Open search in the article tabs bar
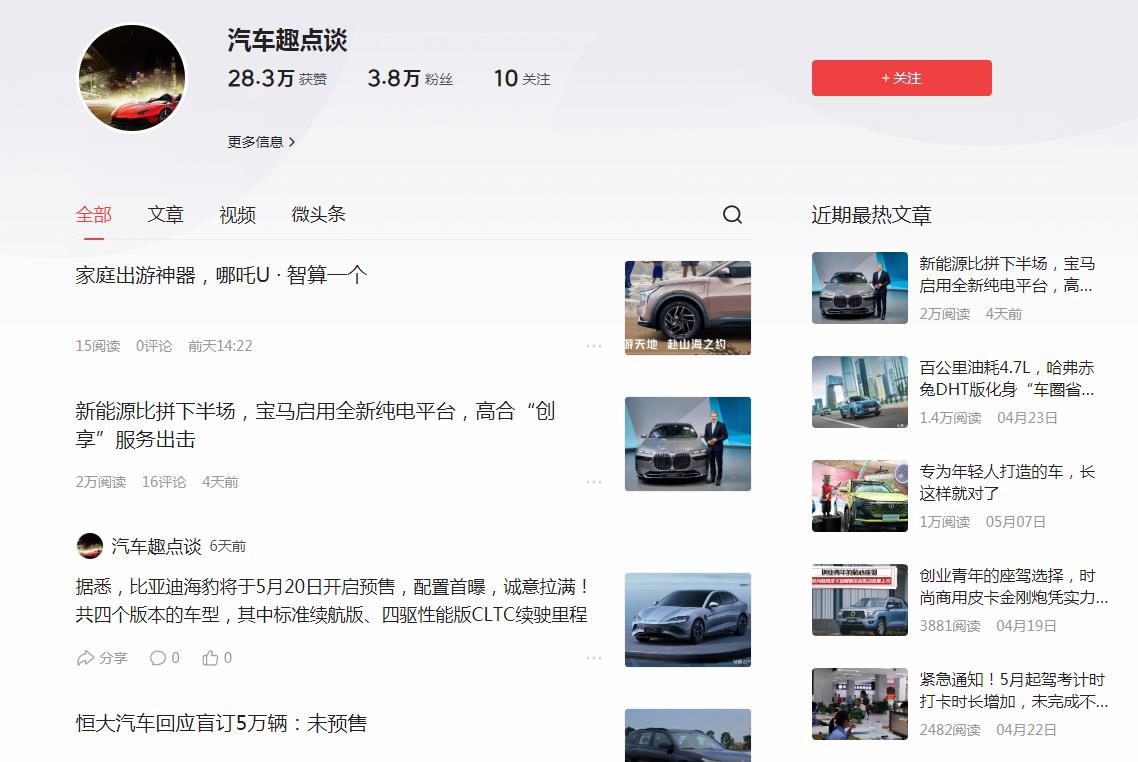 pos(732,215)
